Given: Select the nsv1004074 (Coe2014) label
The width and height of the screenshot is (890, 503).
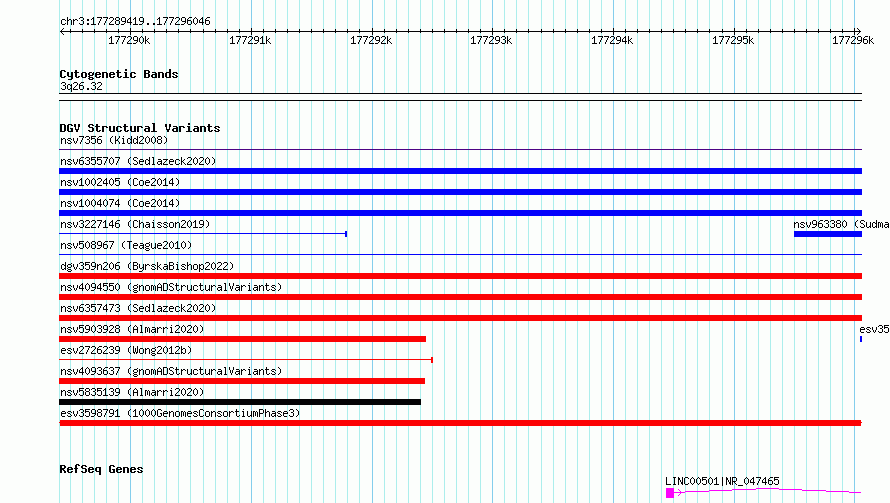Looking at the screenshot, I should [120, 203].
